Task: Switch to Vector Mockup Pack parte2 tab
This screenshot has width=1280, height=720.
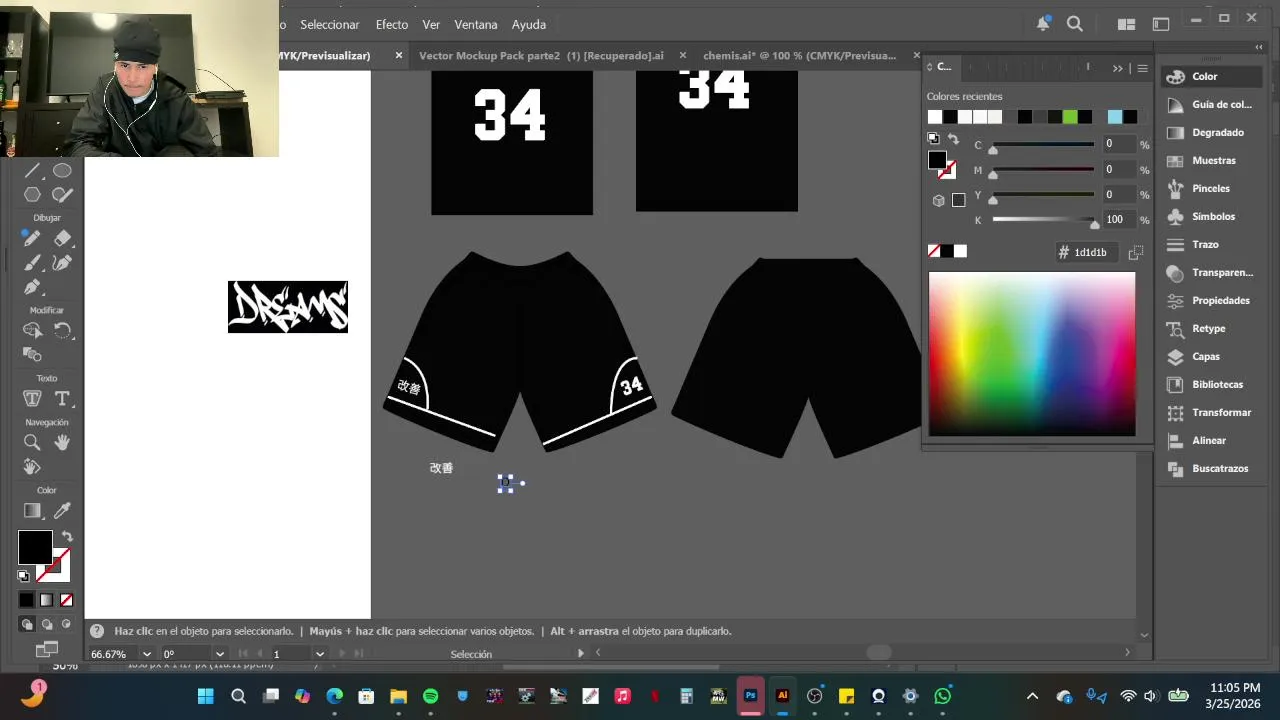Action: (541, 56)
